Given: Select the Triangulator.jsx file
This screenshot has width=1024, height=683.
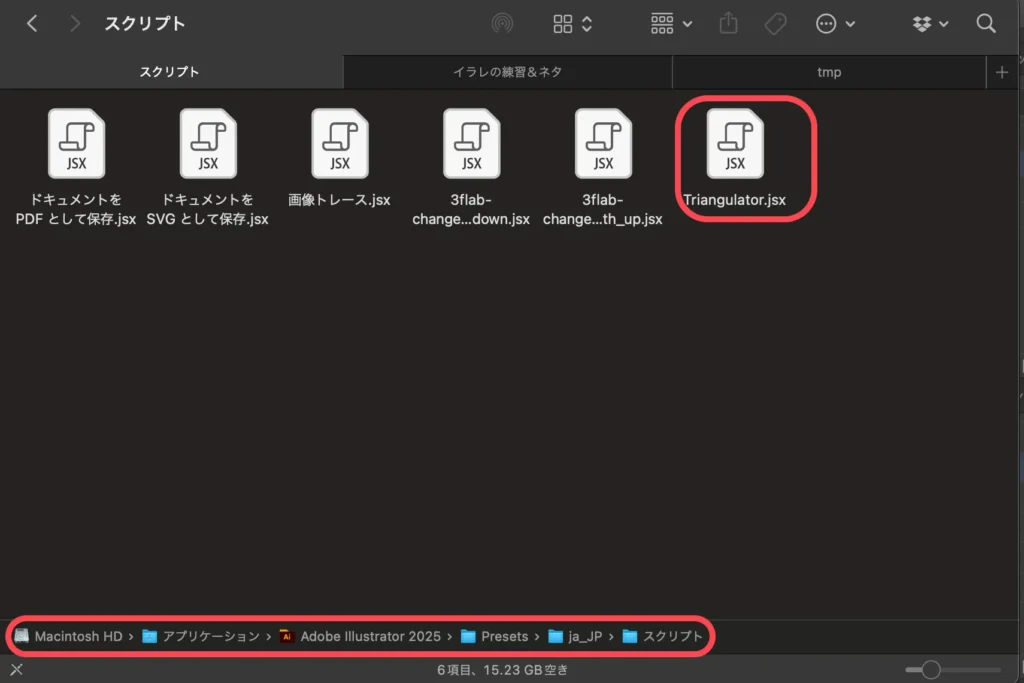Looking at the screenshot, I should 735,145.
